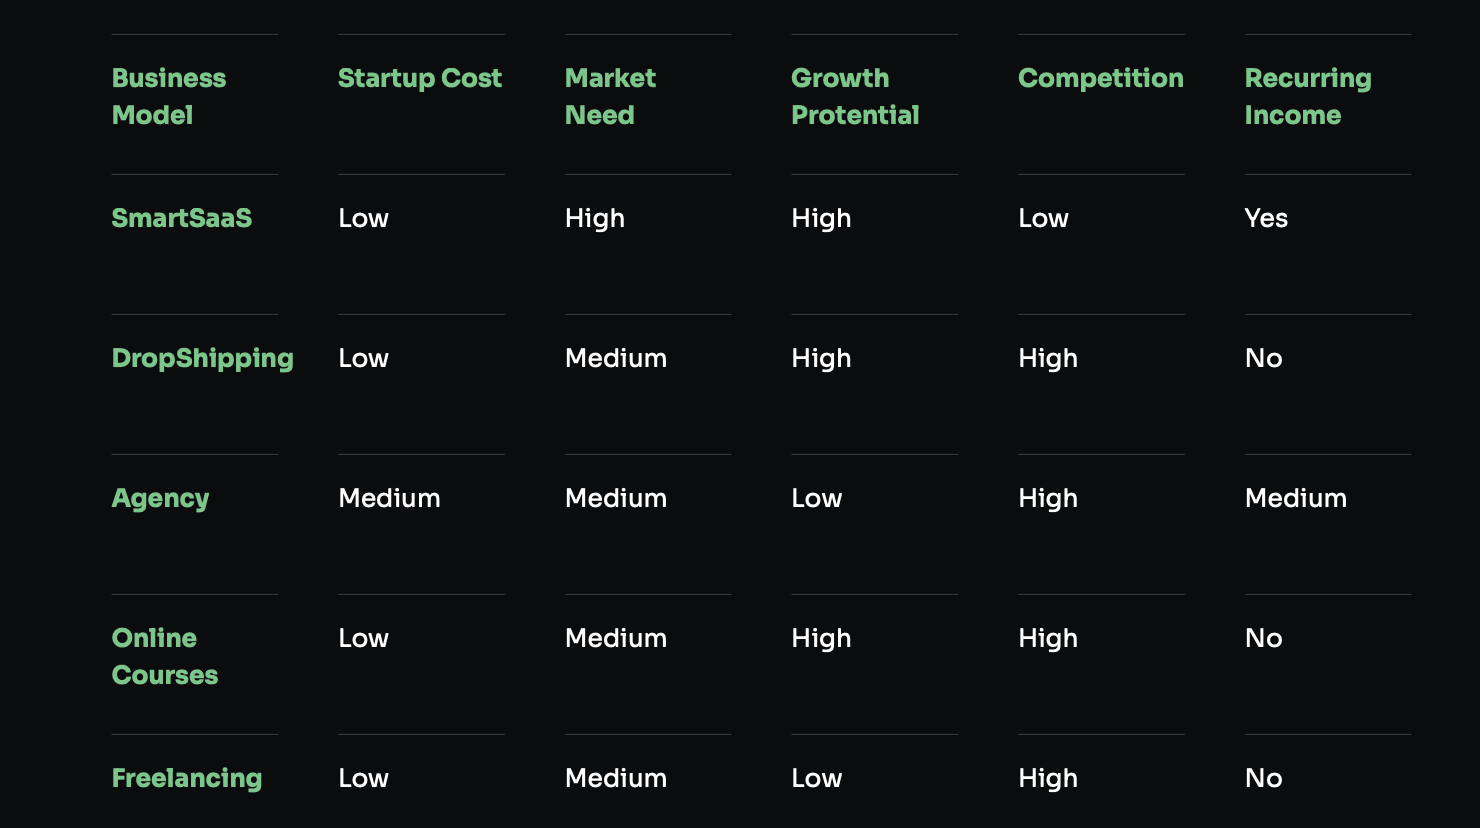Click Agency's 'Low' growth potential cell
1480x828 pixels.
(817, 498)
